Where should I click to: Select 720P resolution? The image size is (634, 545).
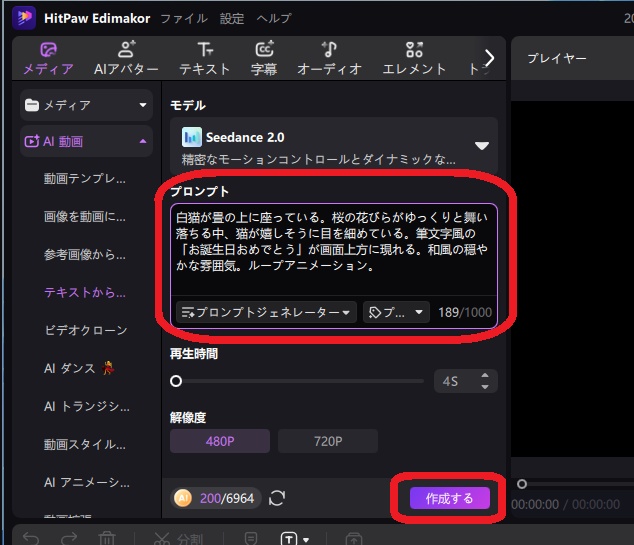[x=328, y=441]
